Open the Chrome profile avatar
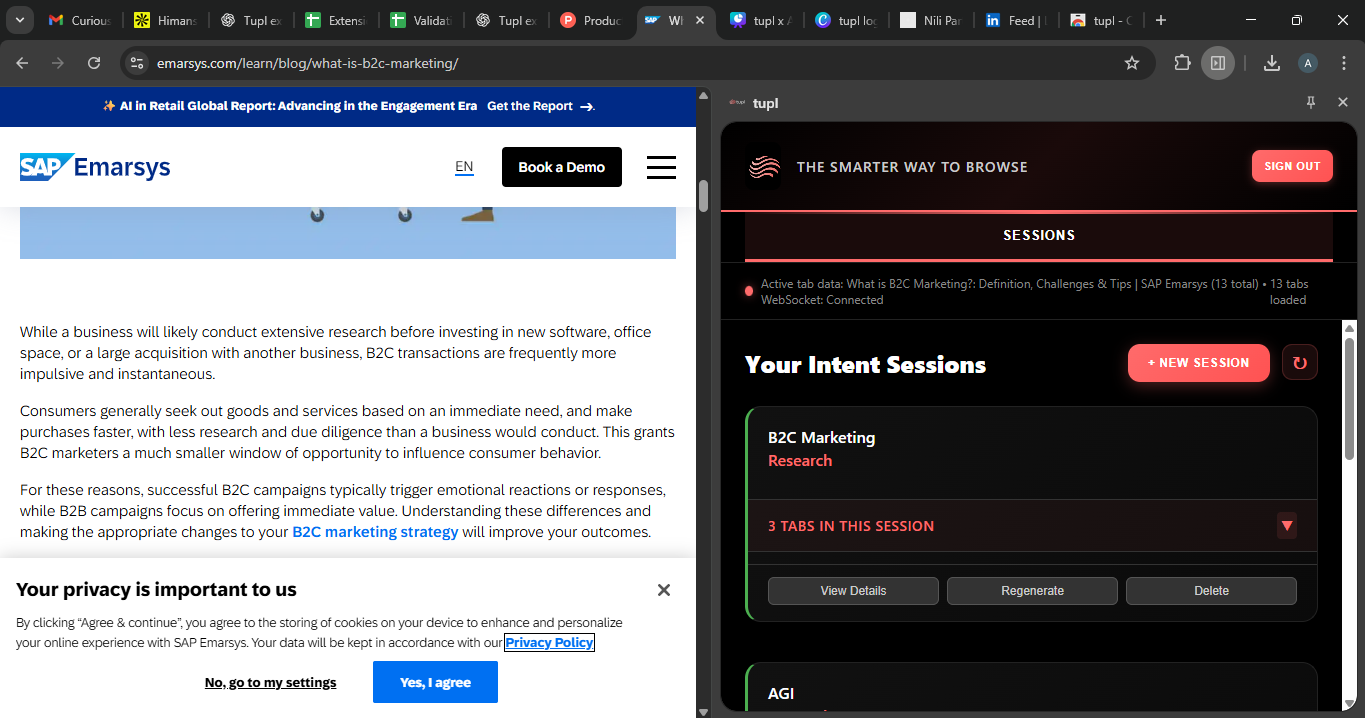 pos(1308,63)
